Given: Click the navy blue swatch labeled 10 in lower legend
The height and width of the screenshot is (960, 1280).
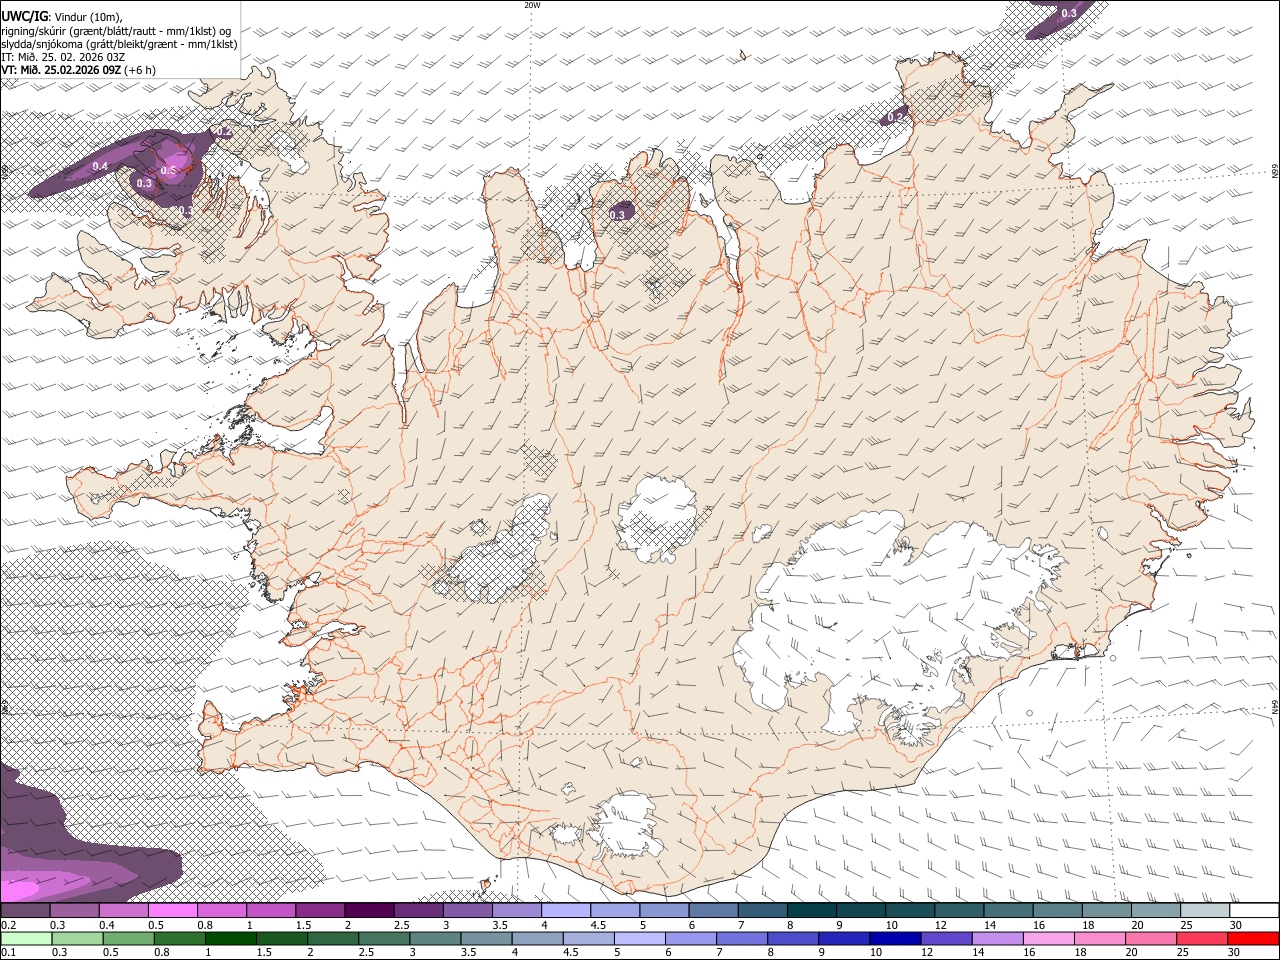Looking at the screenshot, I should 895,939.
